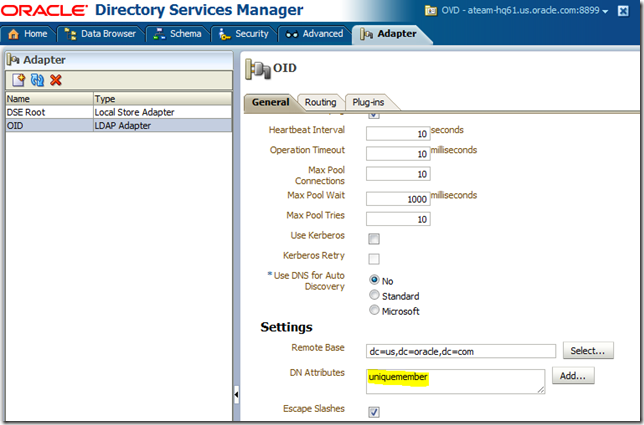Click the Security tab icon
Viewport: 644px width, 425px height.
point(224,34)
